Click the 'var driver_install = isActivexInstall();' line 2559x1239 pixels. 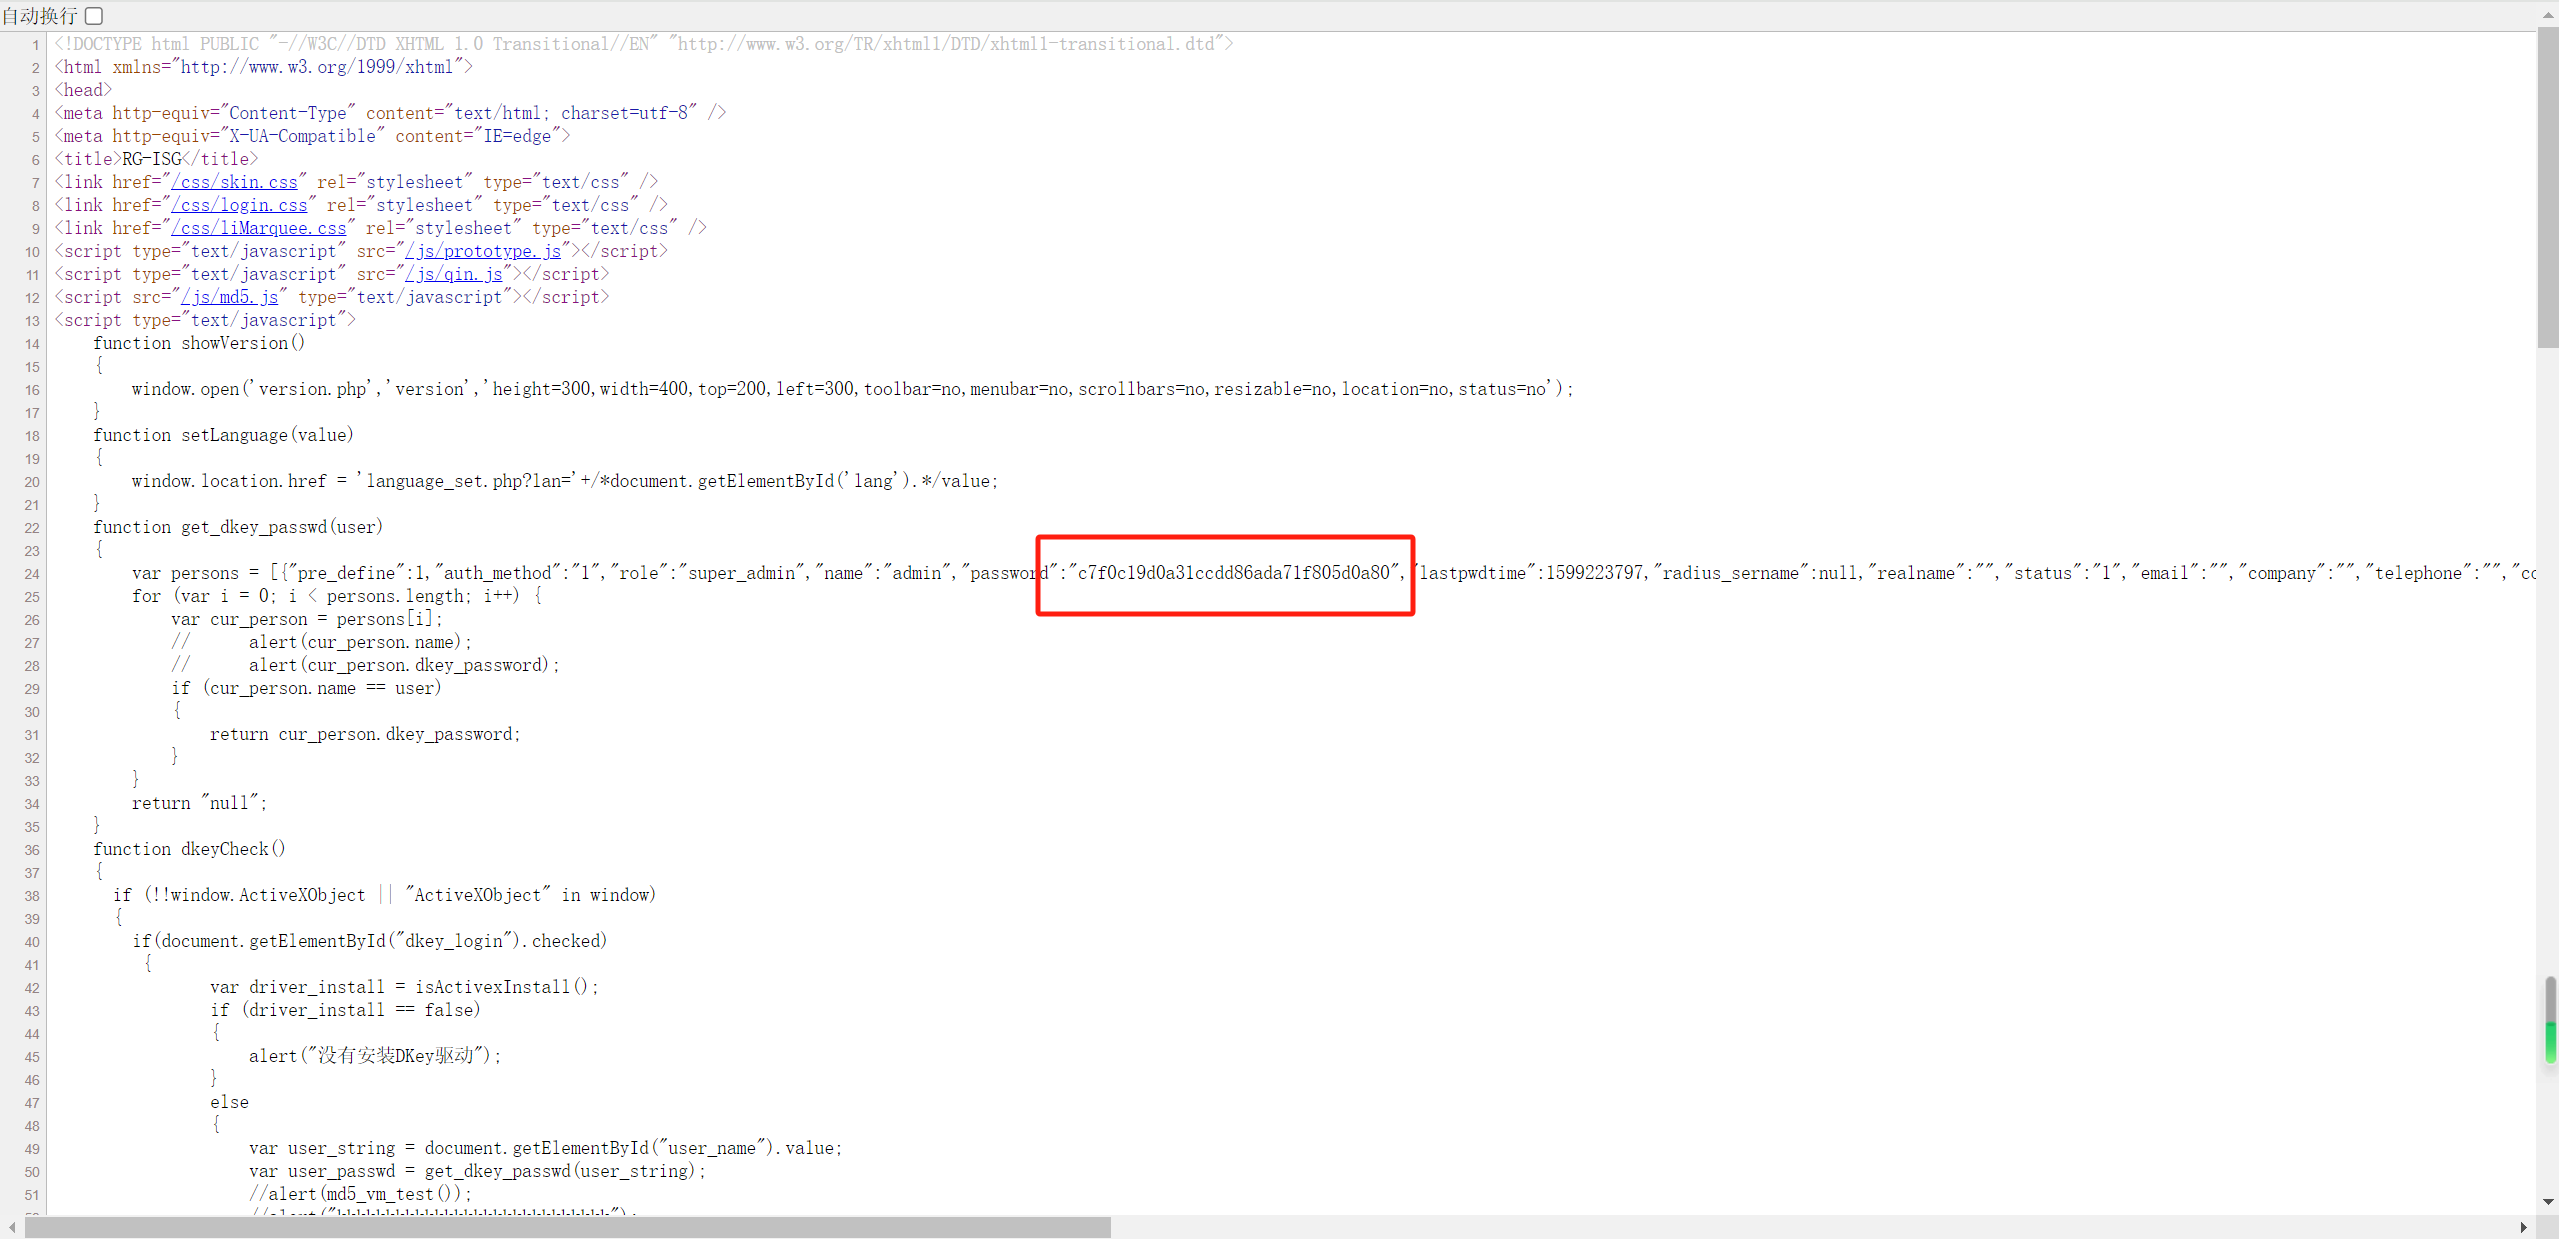404,987
